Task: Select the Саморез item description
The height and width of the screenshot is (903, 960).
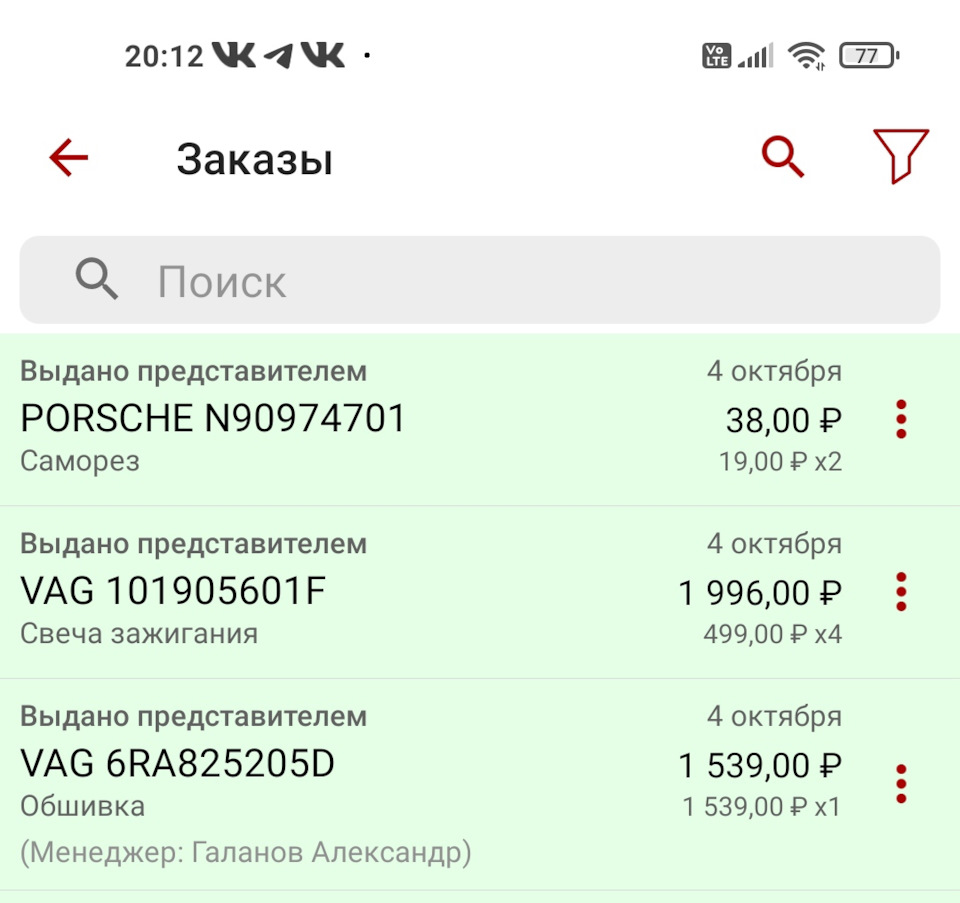Action: pyautogui.click(x=80, y=461)
